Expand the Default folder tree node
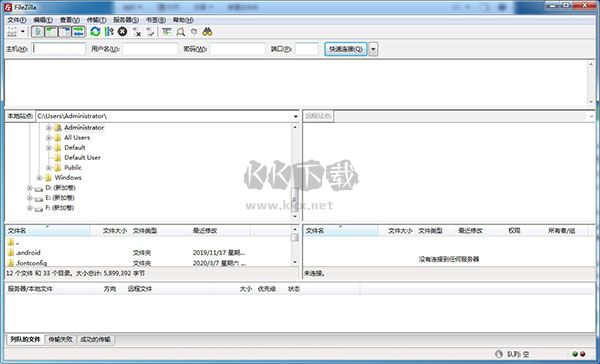The height and width of the screenshot is (364, 600). pyautogui.click(x=49, y=147)
